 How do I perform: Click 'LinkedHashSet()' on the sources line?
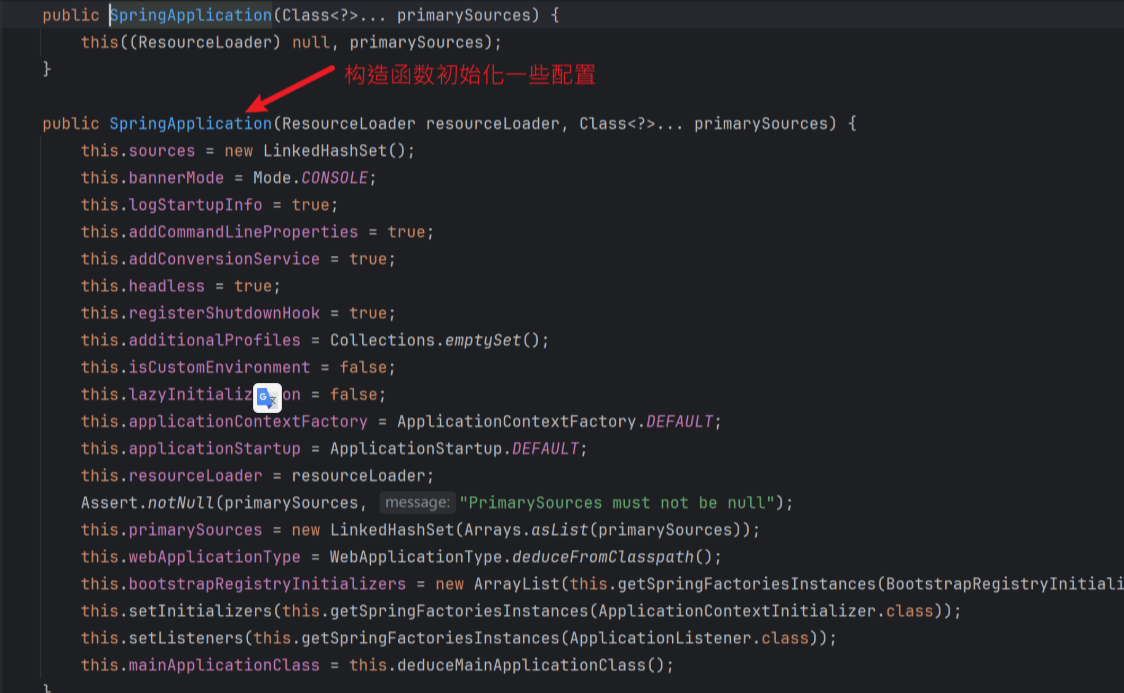click(334, 150)
